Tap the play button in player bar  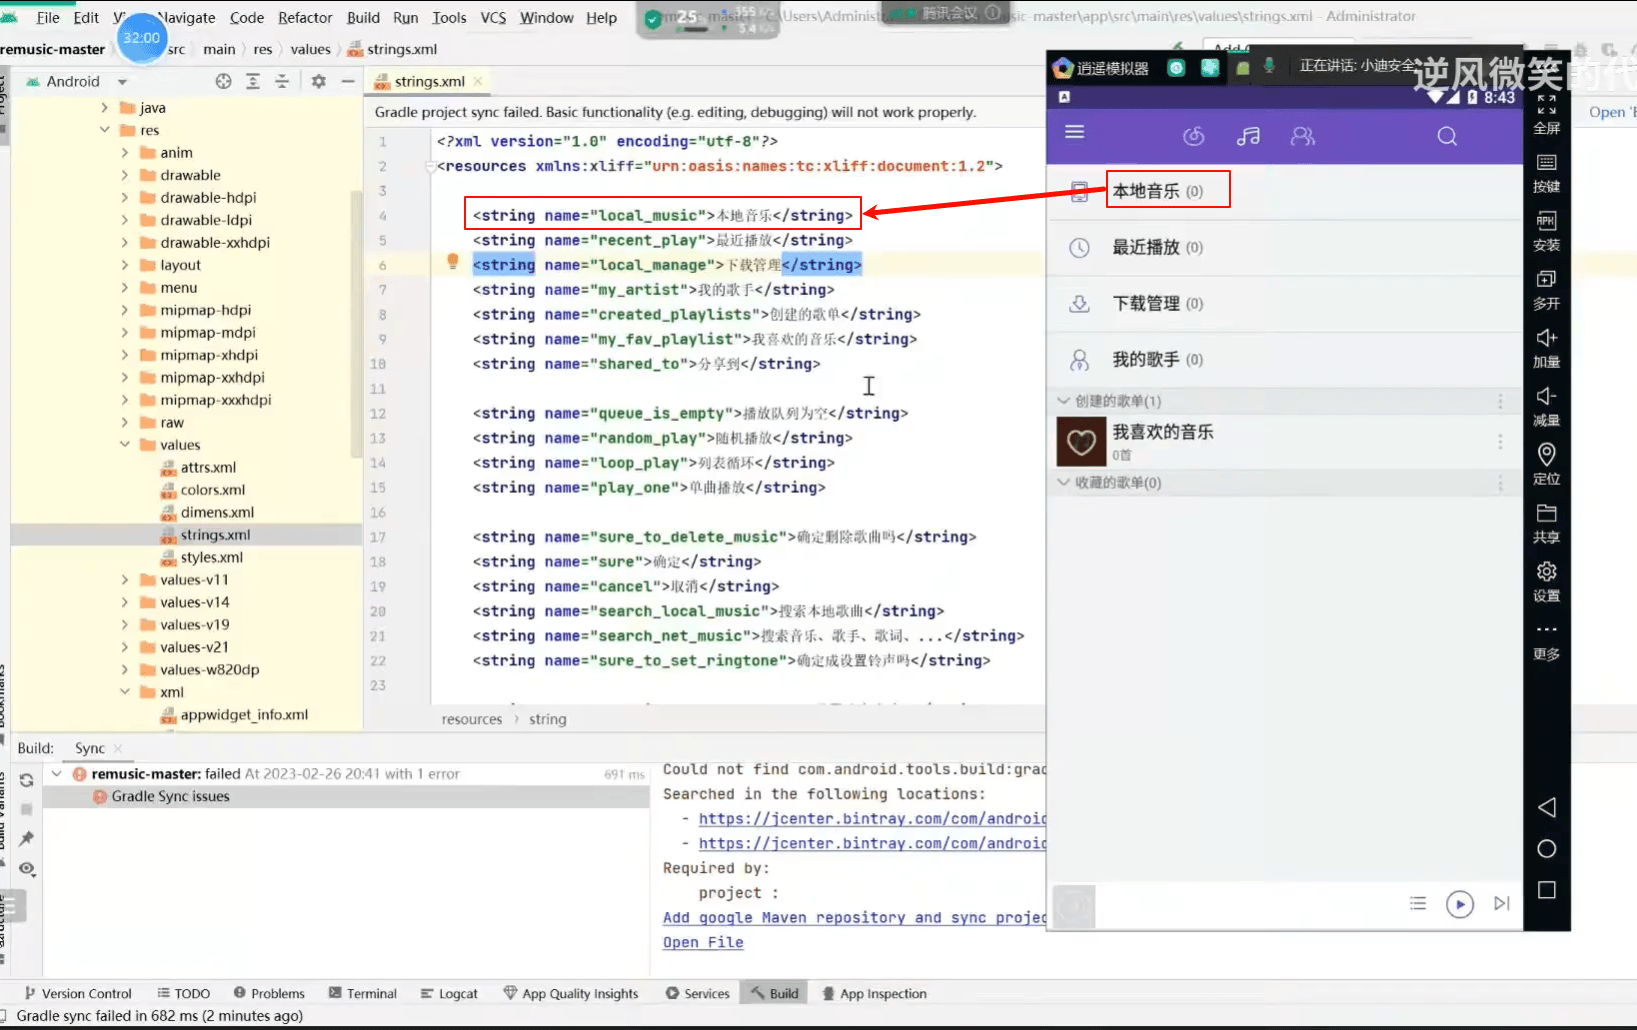pos(1460,904)
